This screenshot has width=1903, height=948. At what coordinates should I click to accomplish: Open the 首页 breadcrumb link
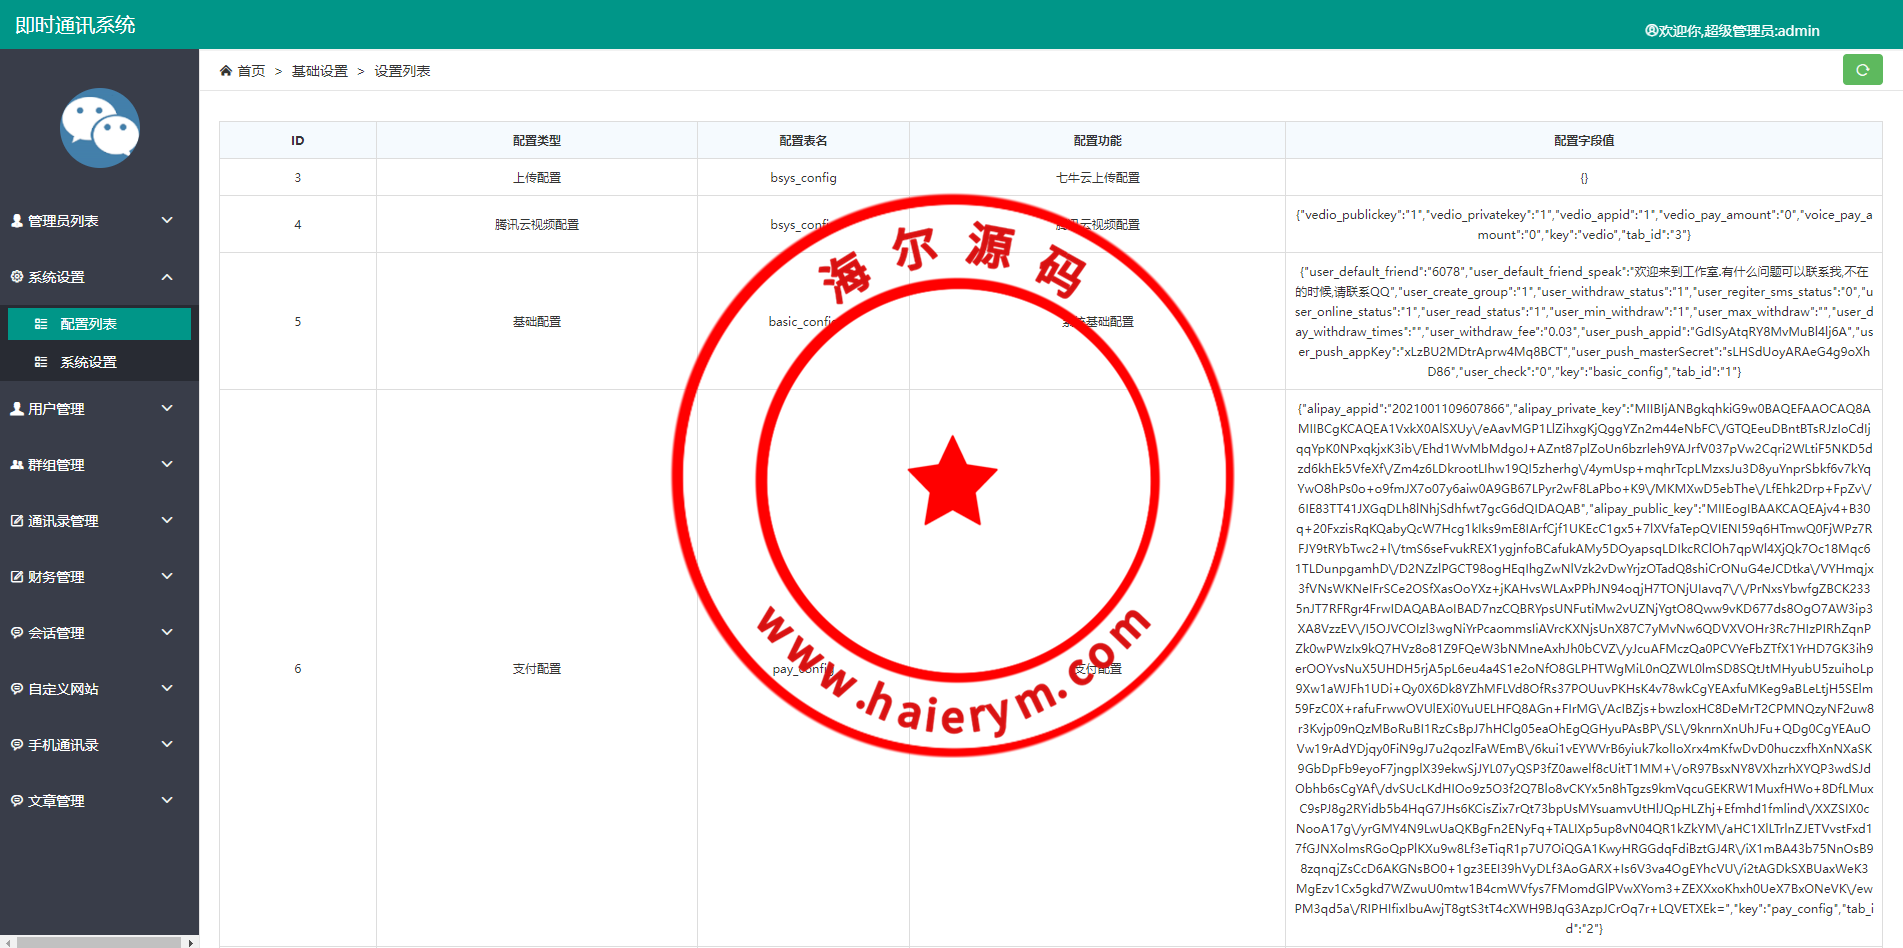coord(250,71)
